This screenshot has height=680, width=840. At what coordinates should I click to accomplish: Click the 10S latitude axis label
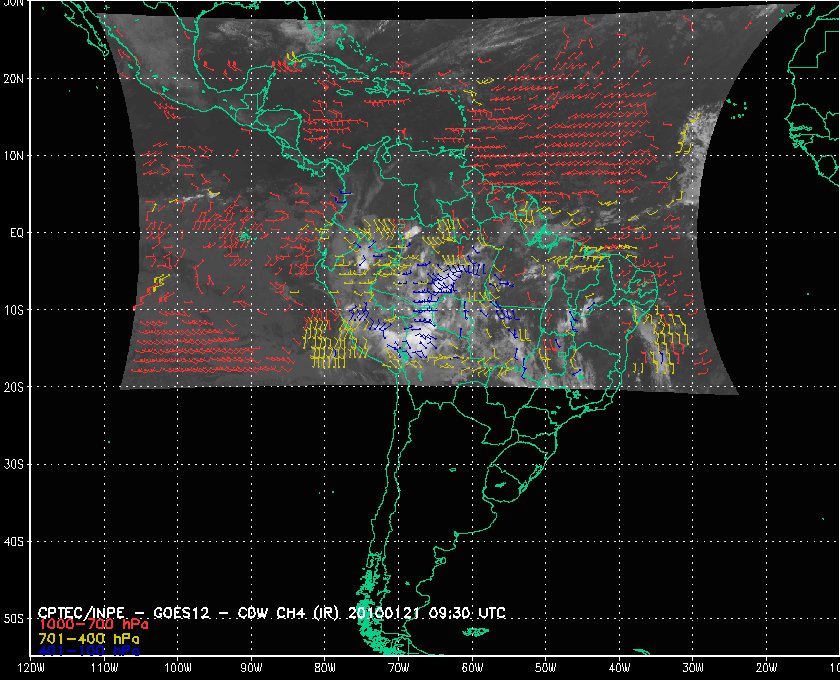(13, 310)
